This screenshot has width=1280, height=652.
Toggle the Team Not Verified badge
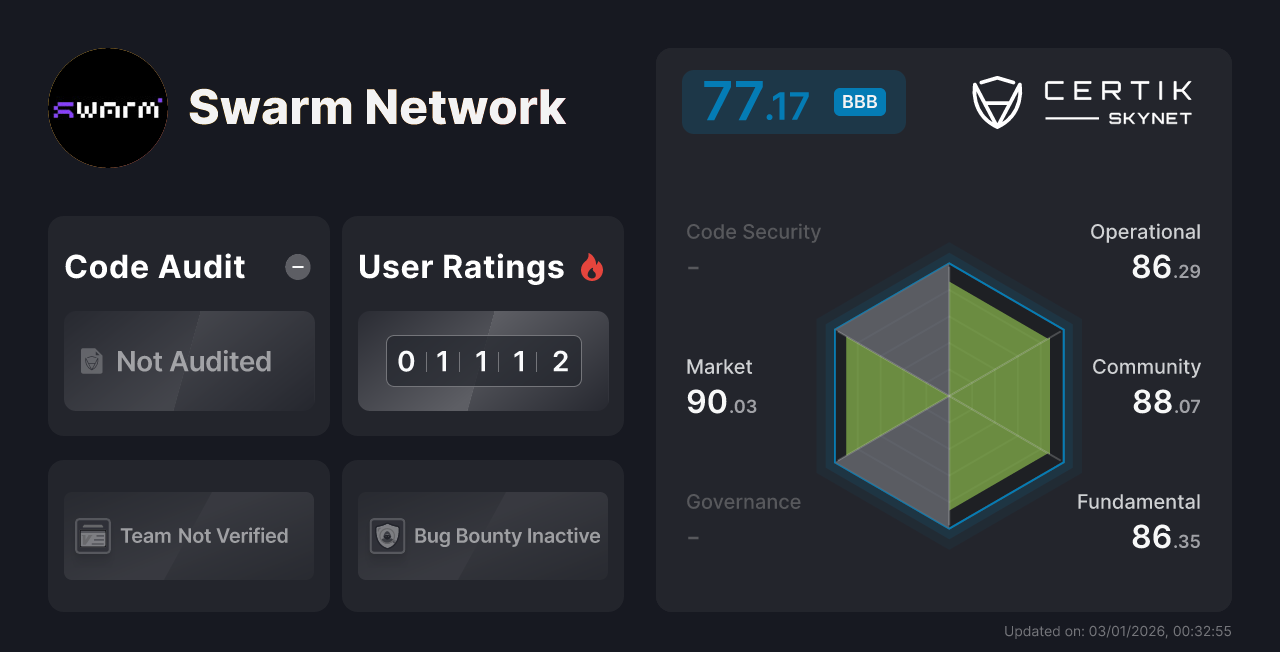pos(188,536)
